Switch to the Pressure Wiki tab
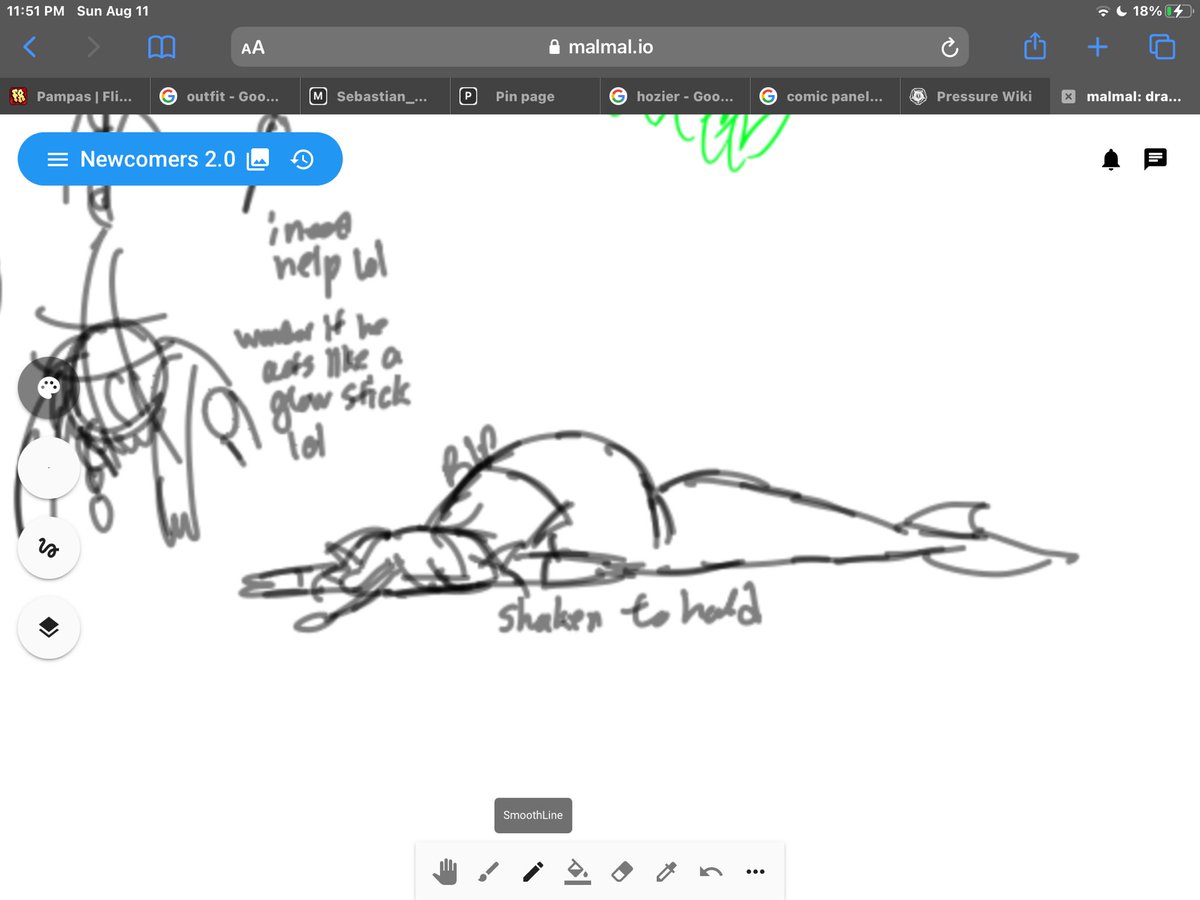 click(975, 97)
